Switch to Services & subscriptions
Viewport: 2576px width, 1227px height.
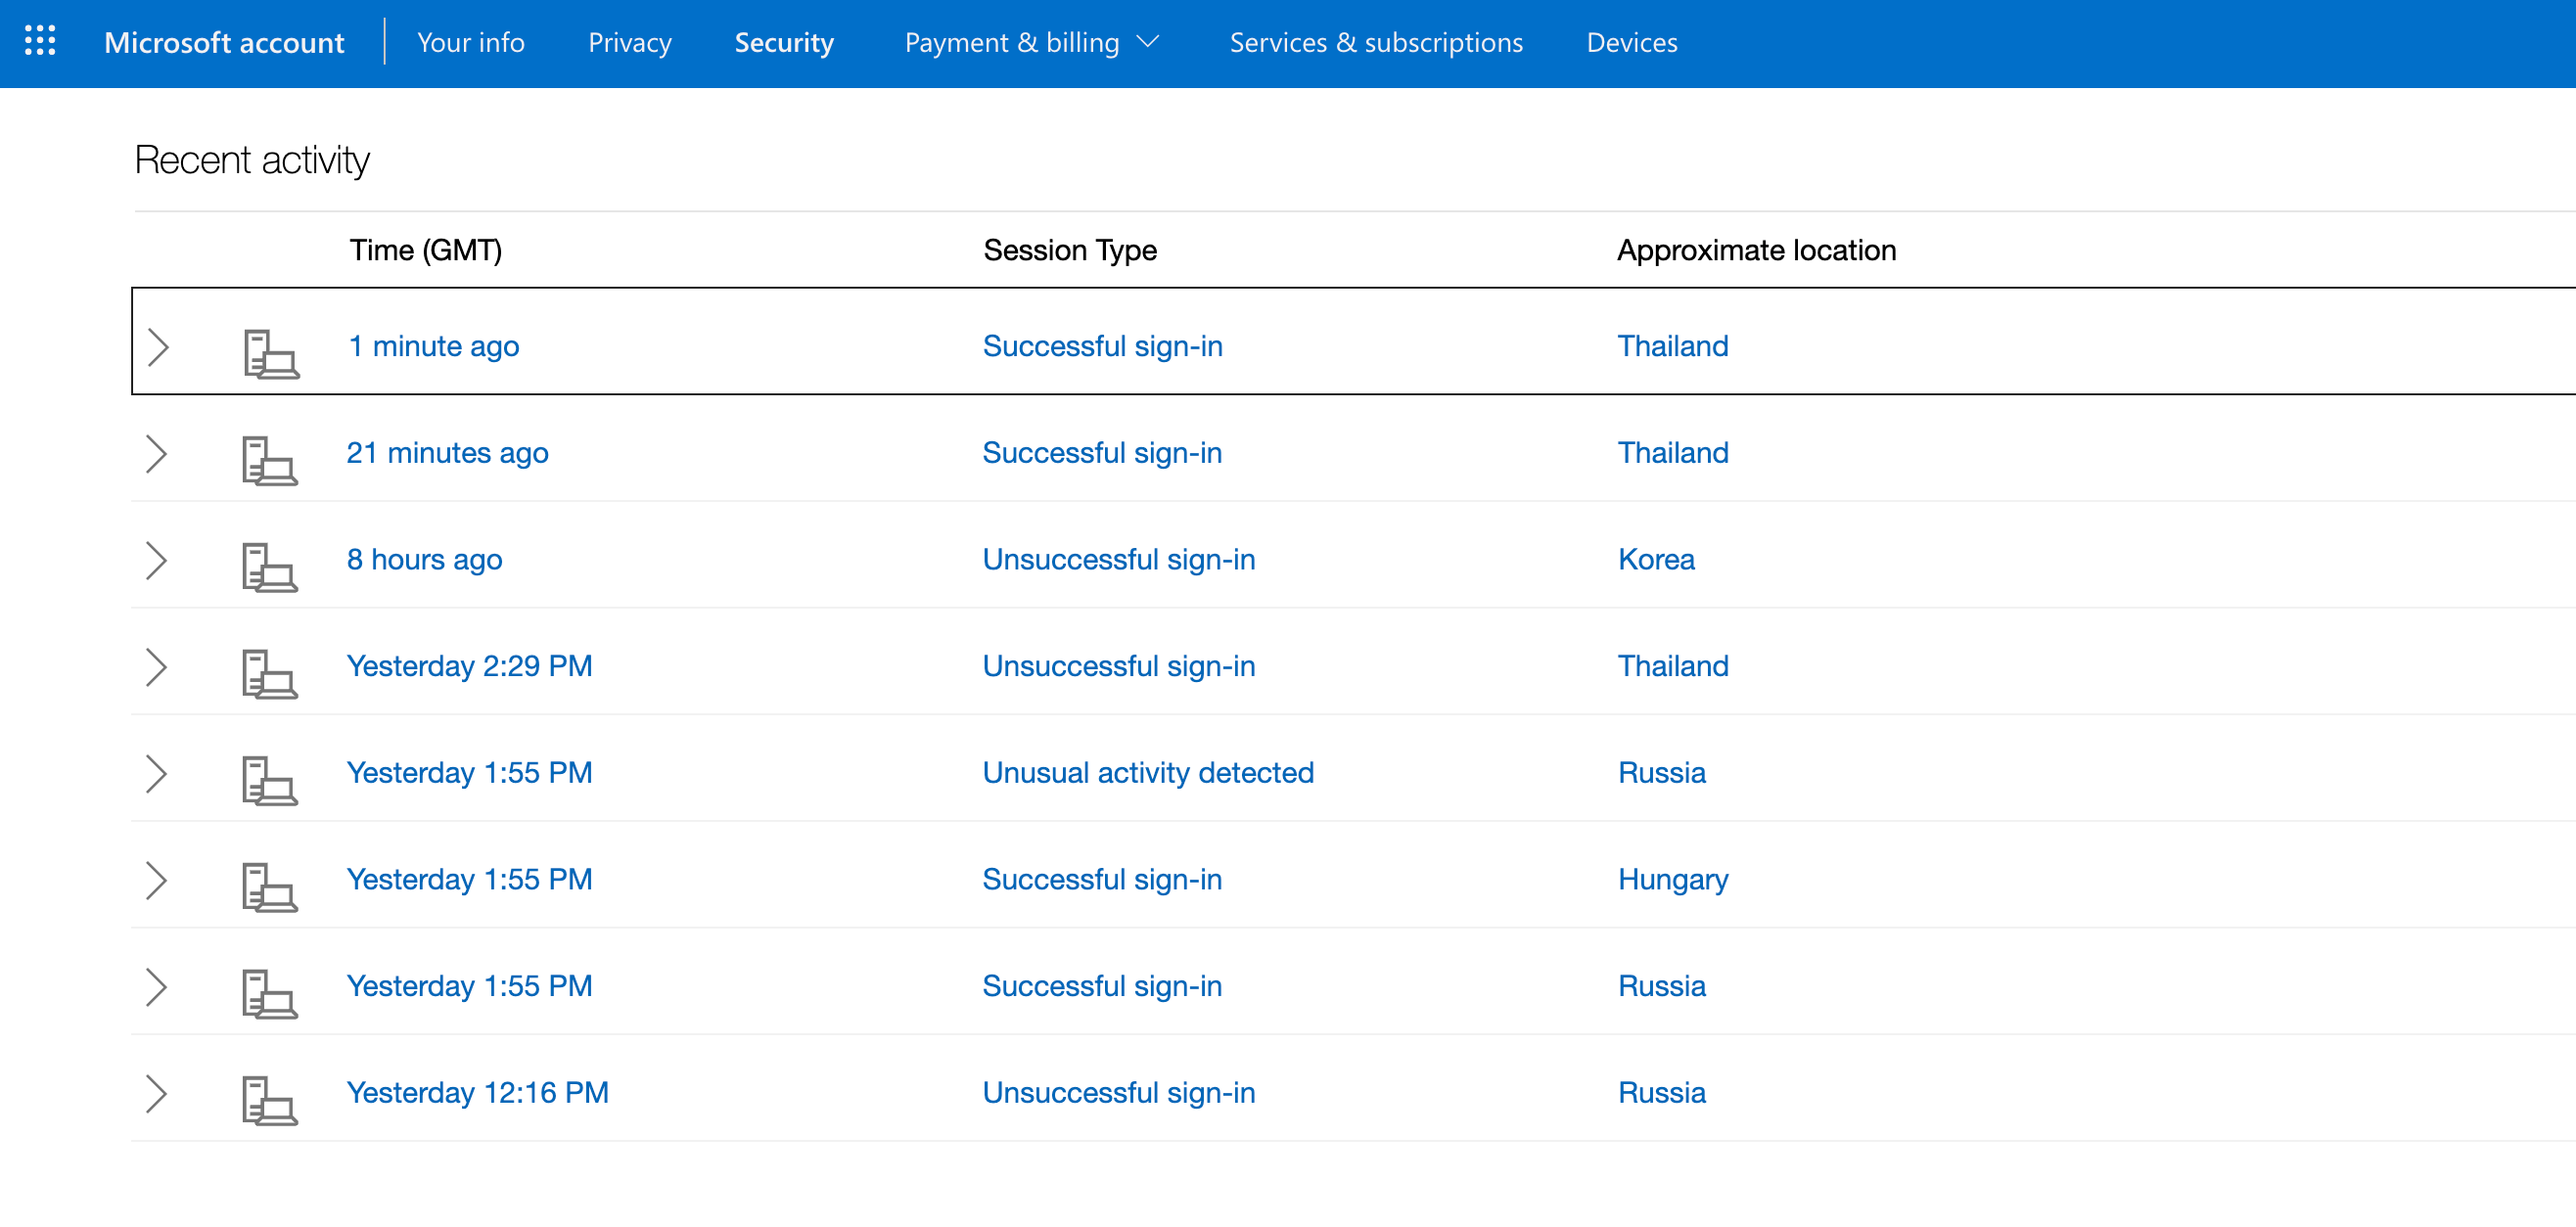(1375, 43)
